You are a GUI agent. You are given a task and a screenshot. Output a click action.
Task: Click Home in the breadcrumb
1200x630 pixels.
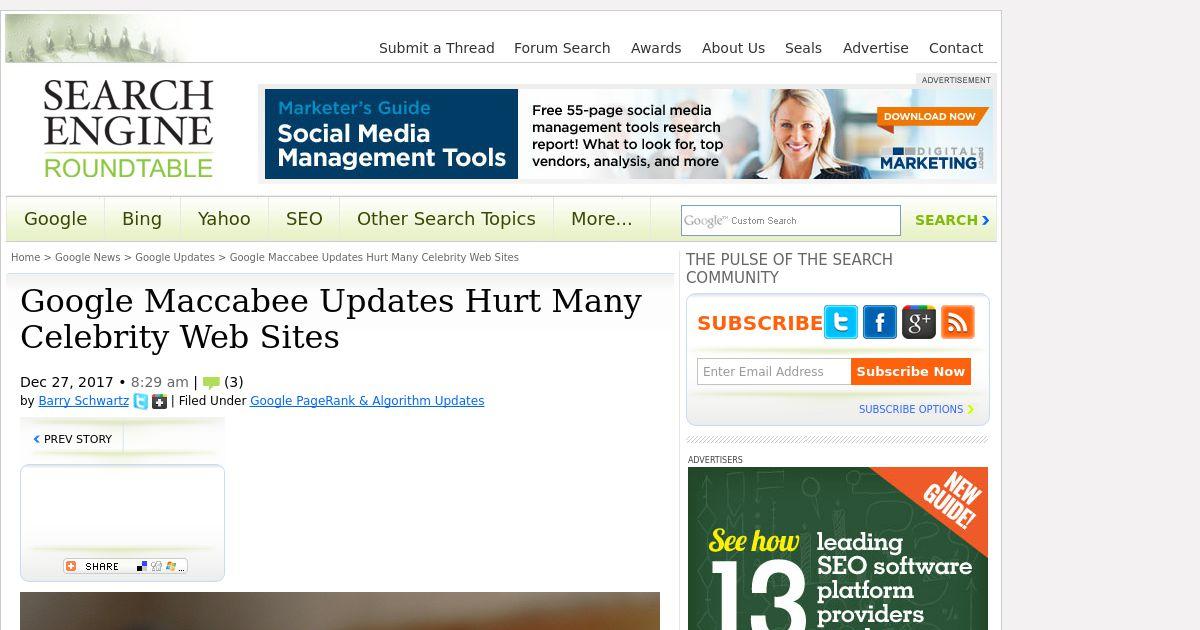coord(26,257)
